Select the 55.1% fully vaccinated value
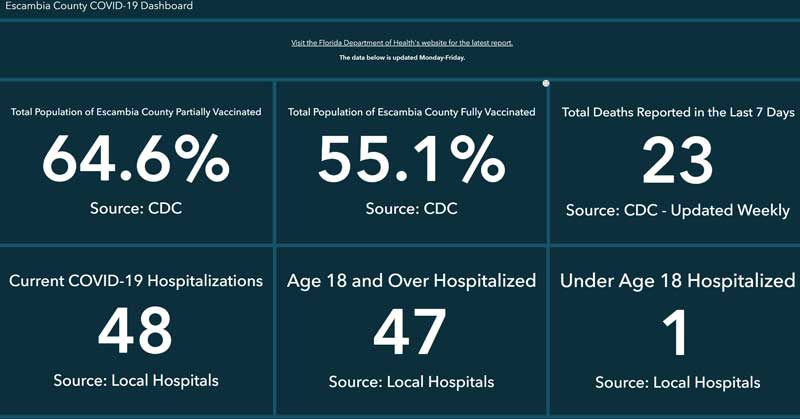The image size is (800, 419). [411, 159]
